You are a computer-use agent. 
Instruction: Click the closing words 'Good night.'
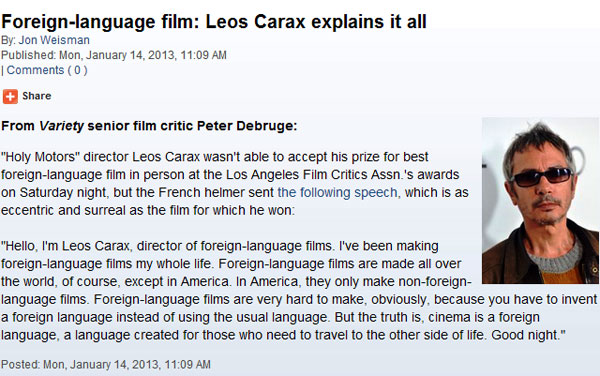[x=528, y=335]
